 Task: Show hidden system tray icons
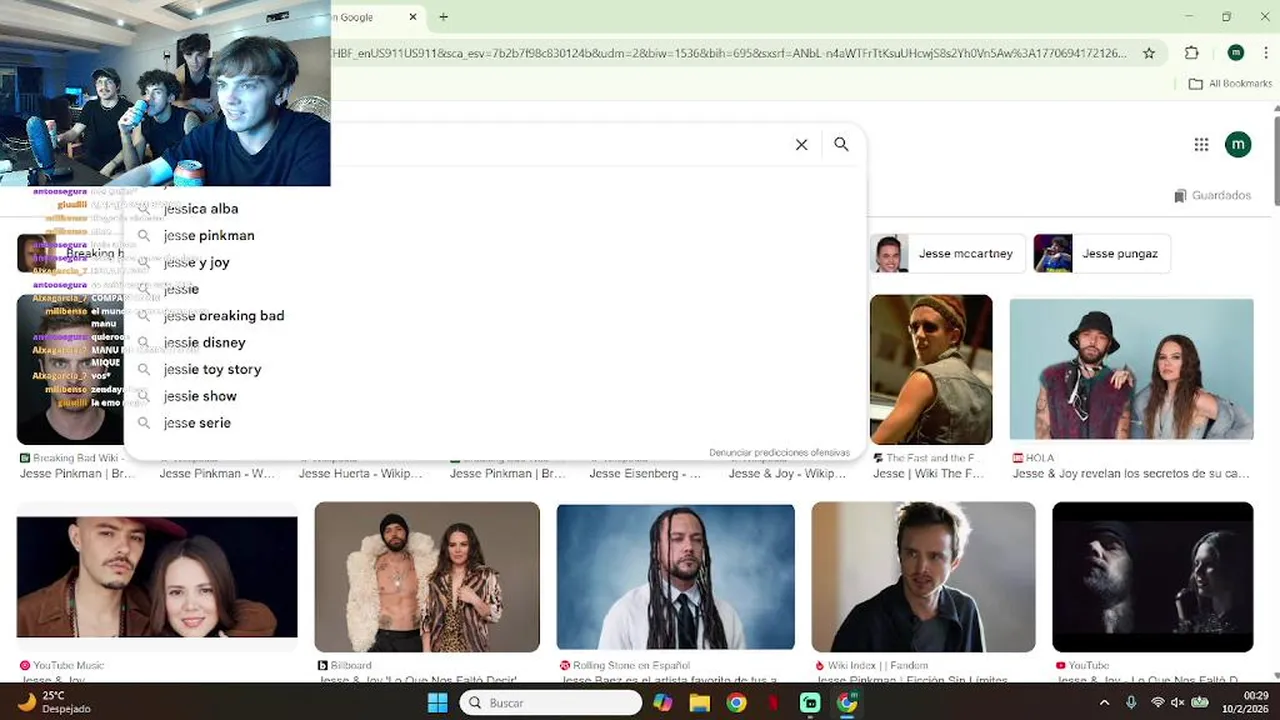click(1104, 703)
